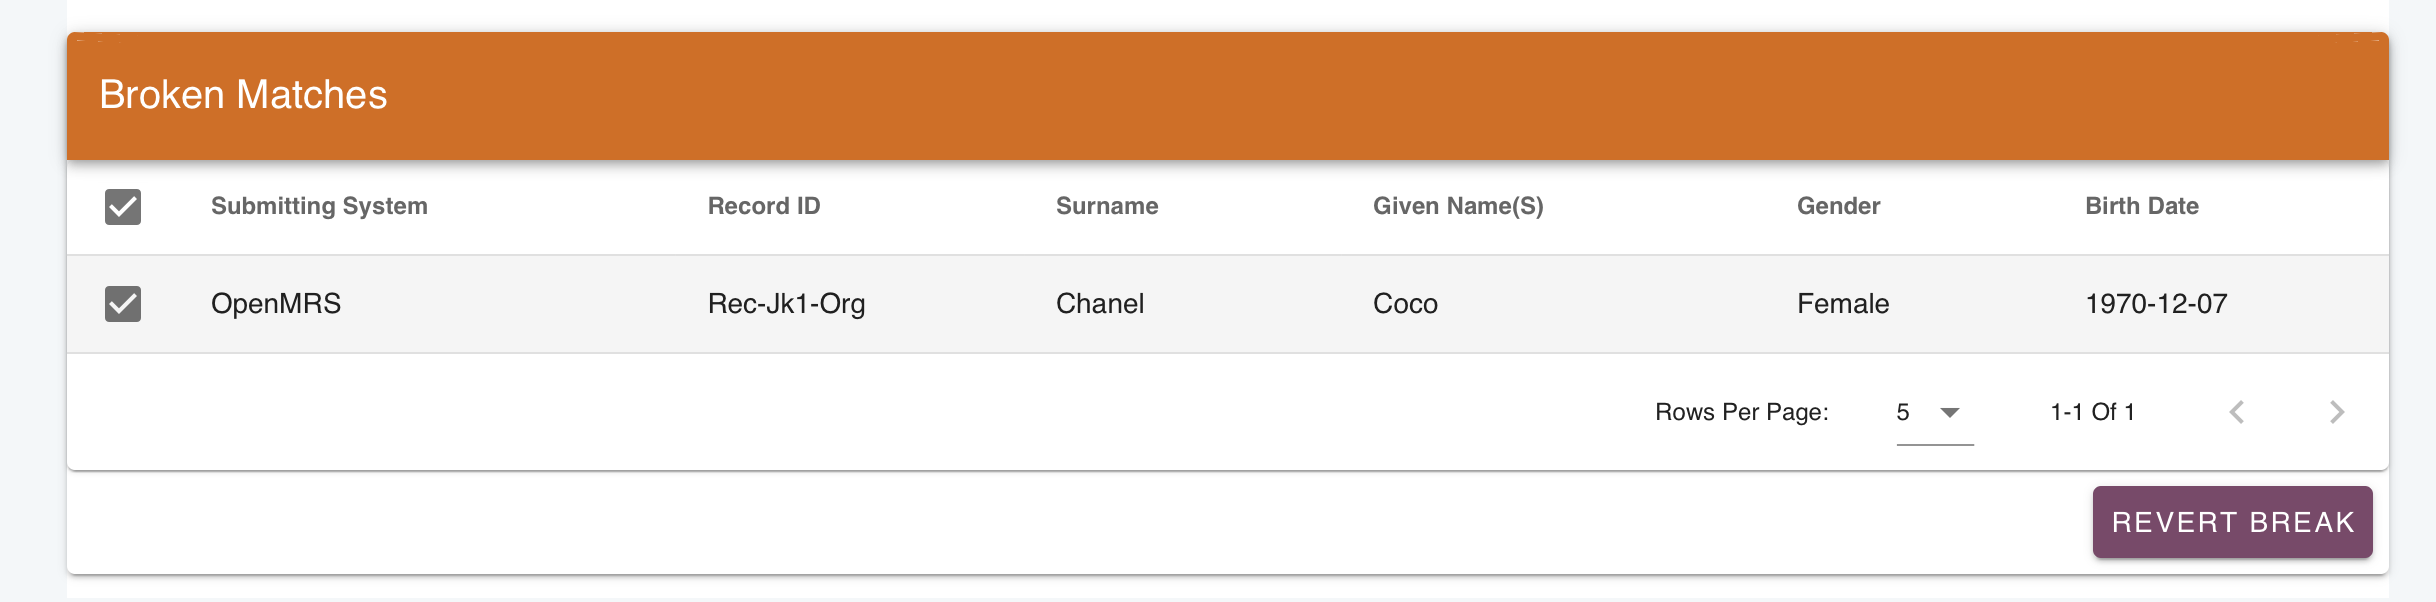Click the Gender column header
The height and width of the screenshot is (602, 2436).
(x=1838, y=206)
